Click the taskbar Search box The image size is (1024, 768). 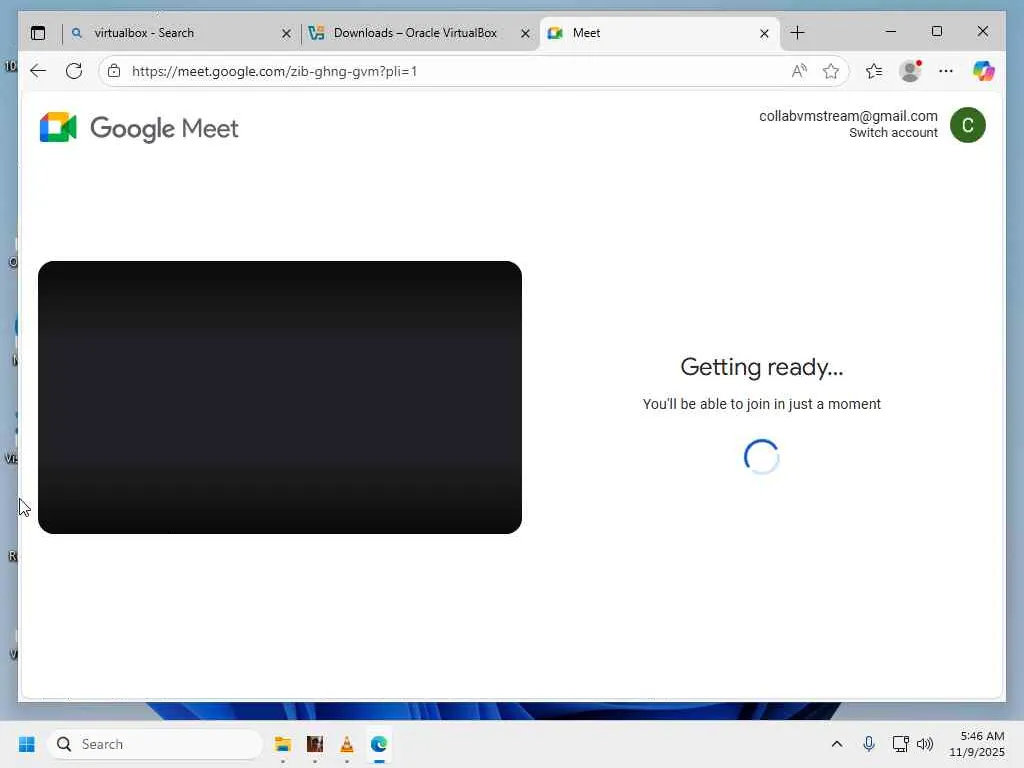point(155,744)
